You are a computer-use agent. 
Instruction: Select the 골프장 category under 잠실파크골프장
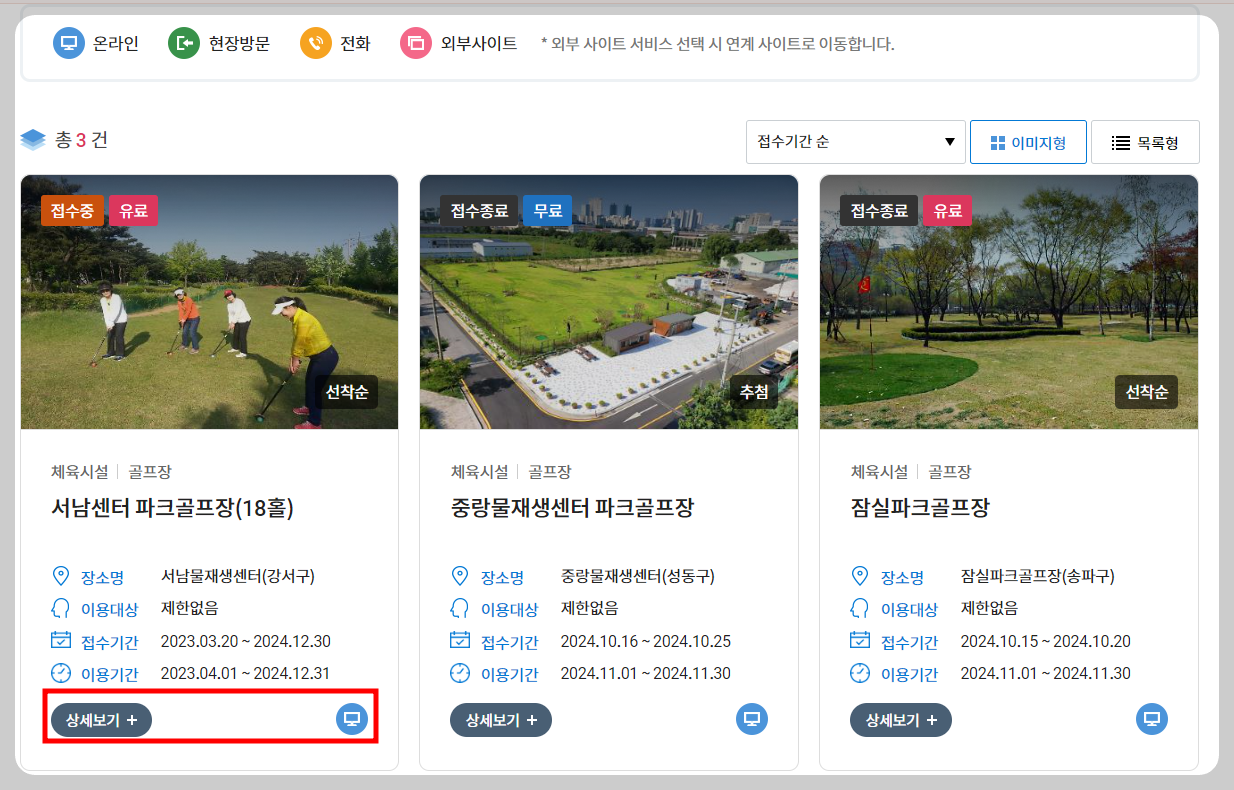pyautogui.click(x=949, y=471)
